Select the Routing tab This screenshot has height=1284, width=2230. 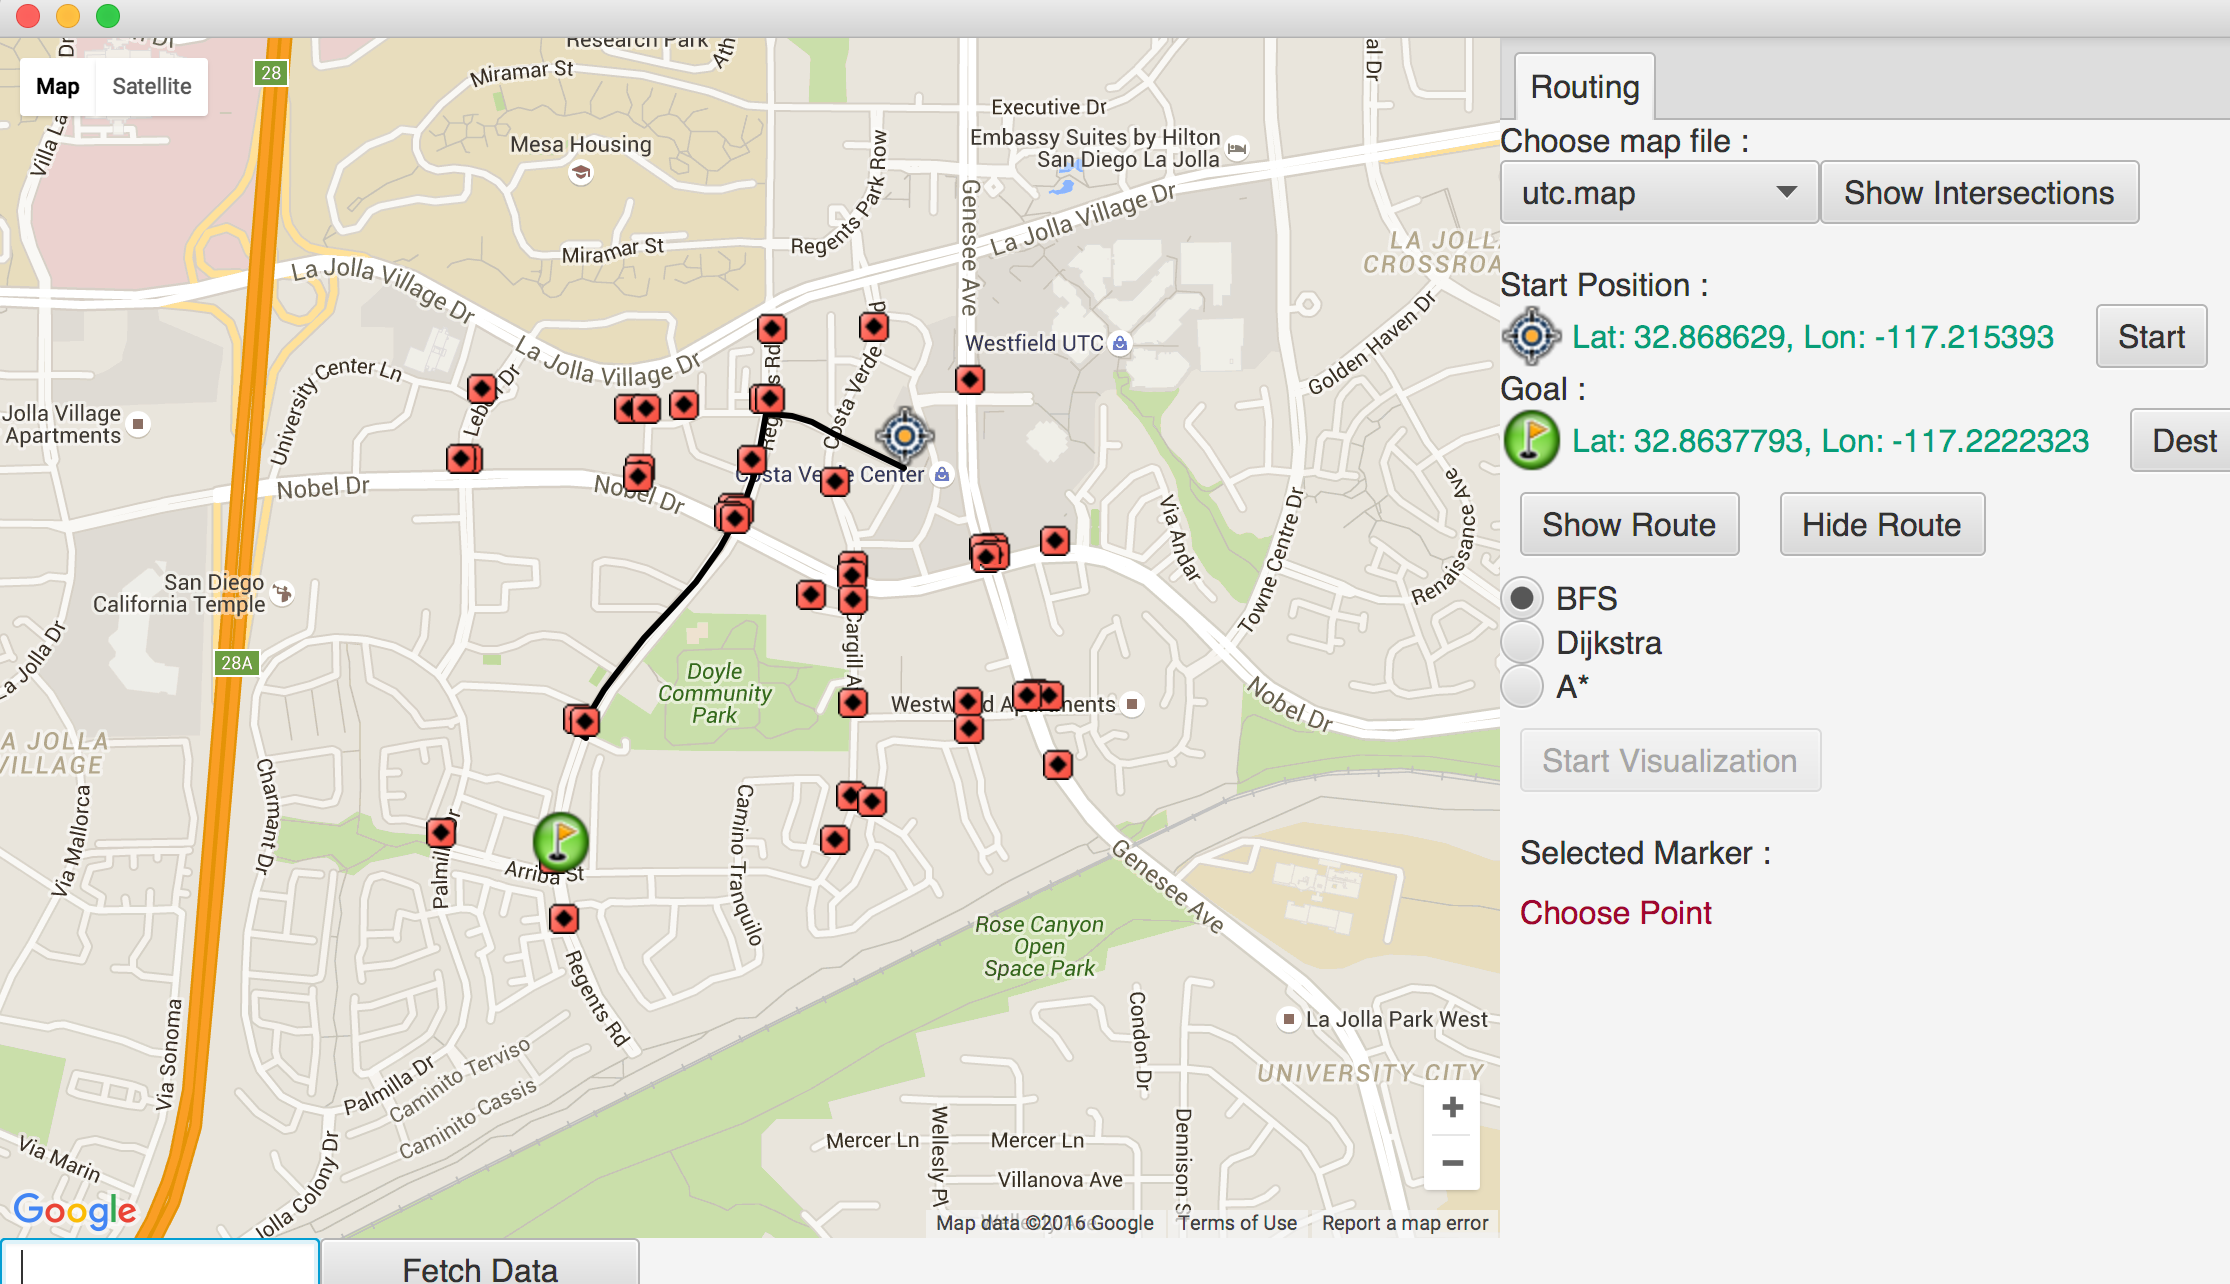(x=1584, y=87)
